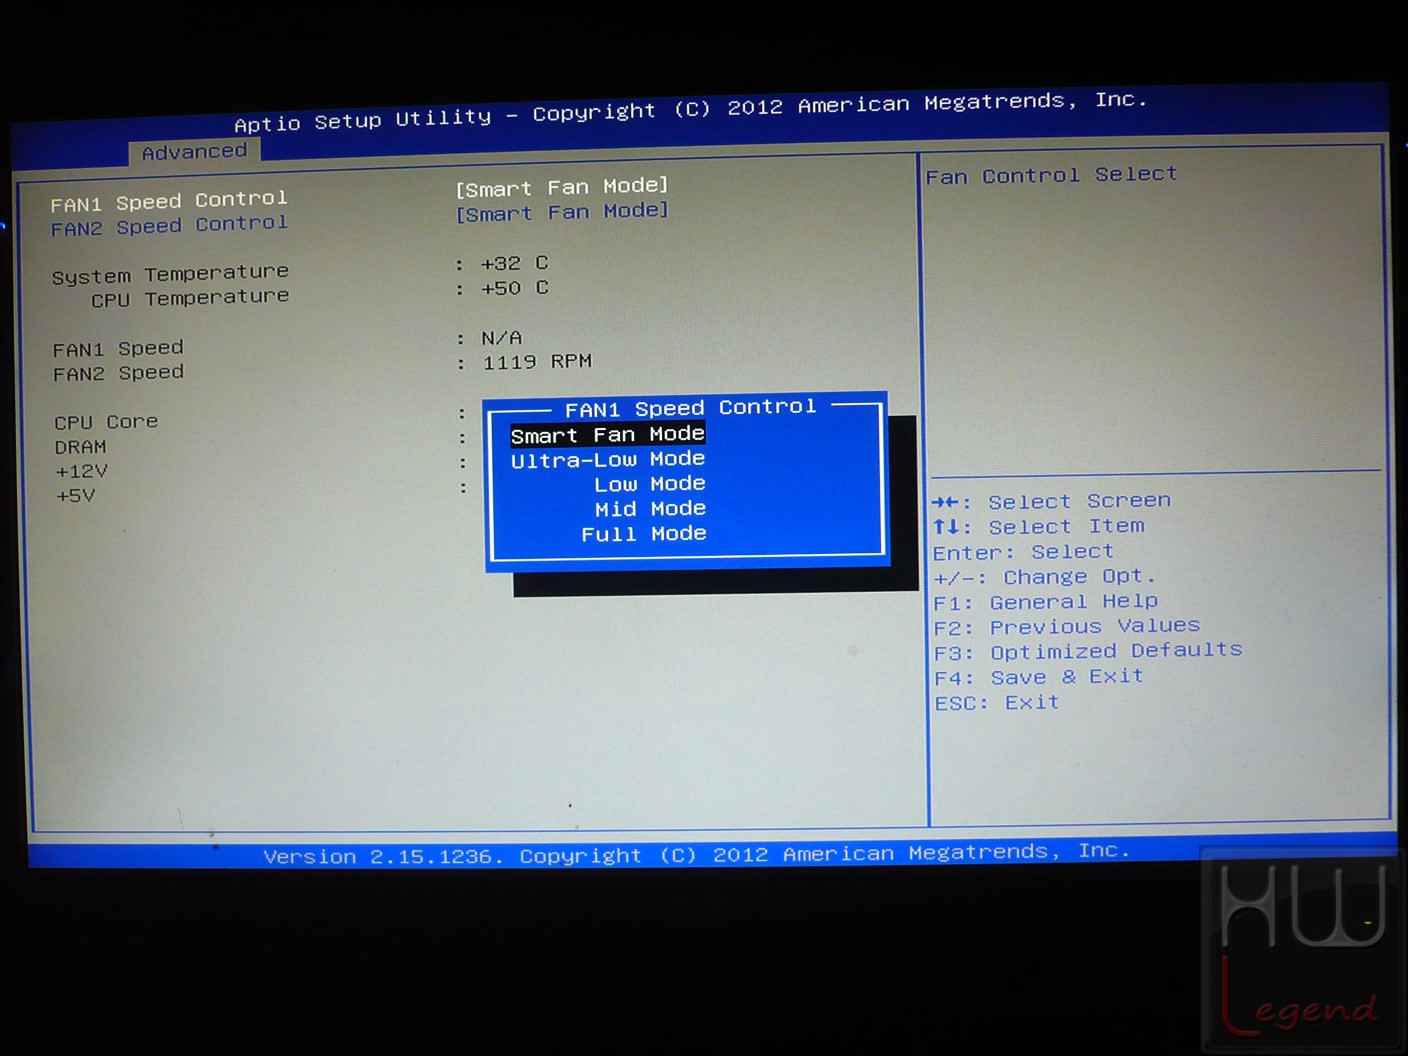Click the +/-: Change Opt. hint

coord(1045,577)
